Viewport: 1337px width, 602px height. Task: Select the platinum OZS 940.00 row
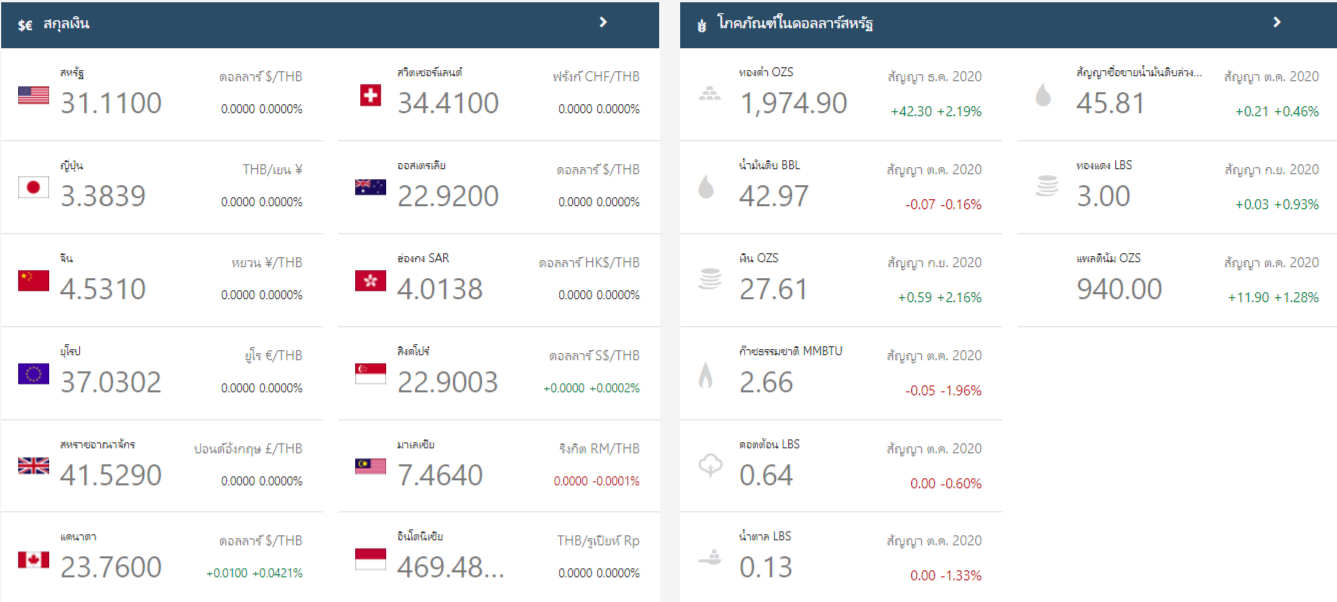tap(1176, 279)
